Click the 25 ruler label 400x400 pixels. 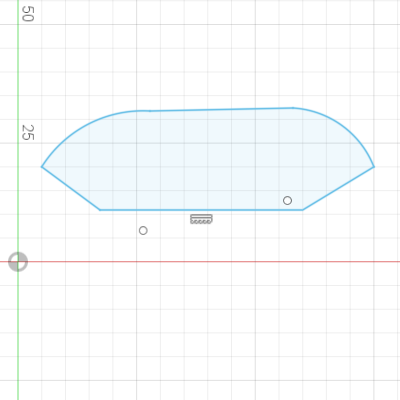click(27, 132)
